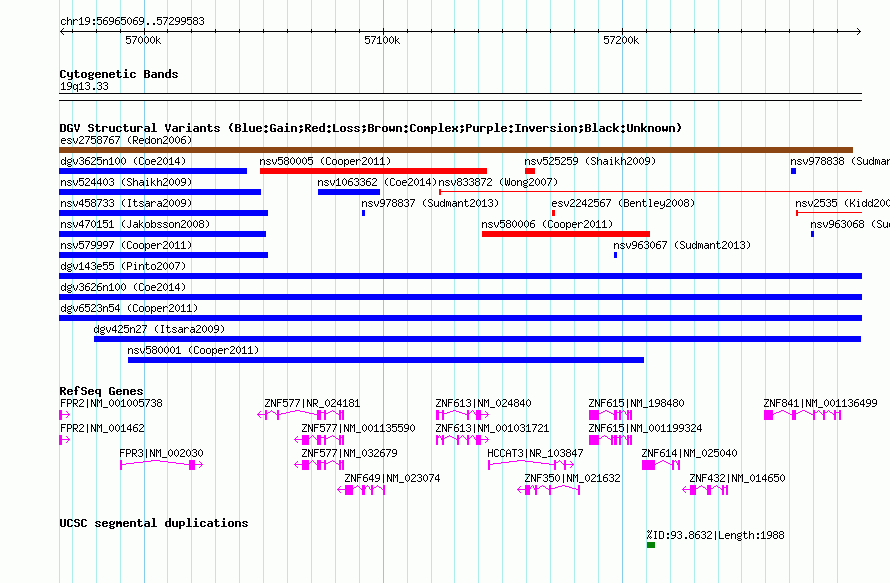Select the small nsv978838 blue marker

point(794,171)
